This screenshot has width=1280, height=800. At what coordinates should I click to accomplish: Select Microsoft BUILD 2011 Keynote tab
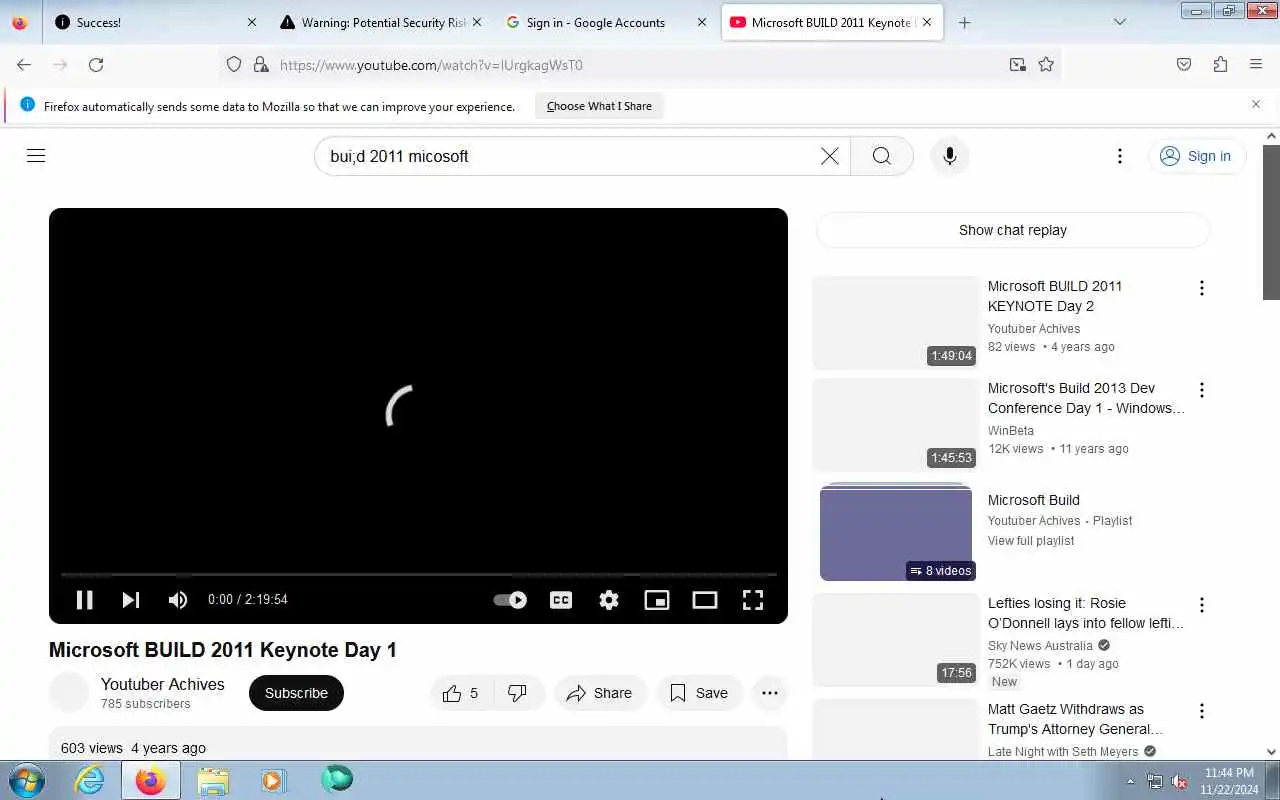[x=832, y=22]
